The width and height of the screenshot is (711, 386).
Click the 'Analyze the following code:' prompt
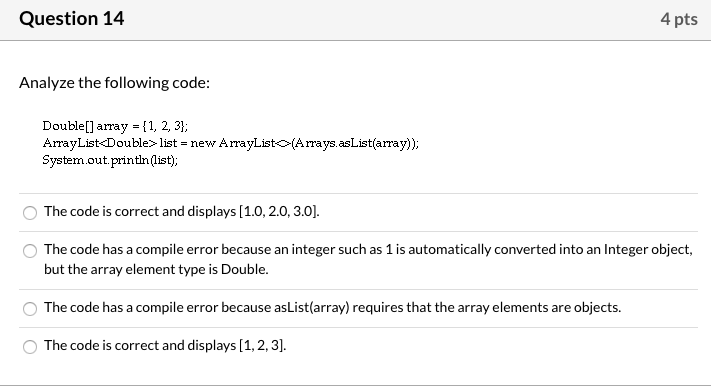click(x=114, y=83)
